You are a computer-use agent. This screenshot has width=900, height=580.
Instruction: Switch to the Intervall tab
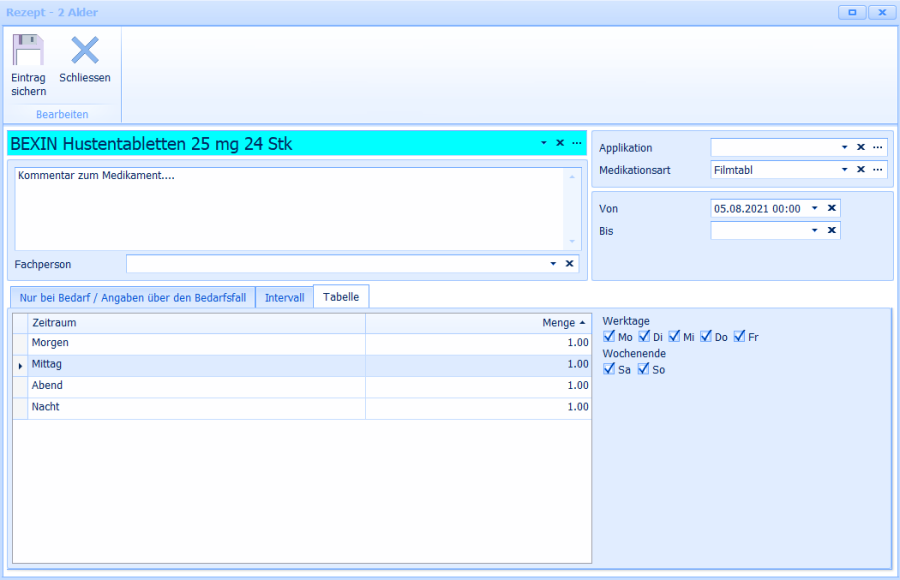[285, 297]
